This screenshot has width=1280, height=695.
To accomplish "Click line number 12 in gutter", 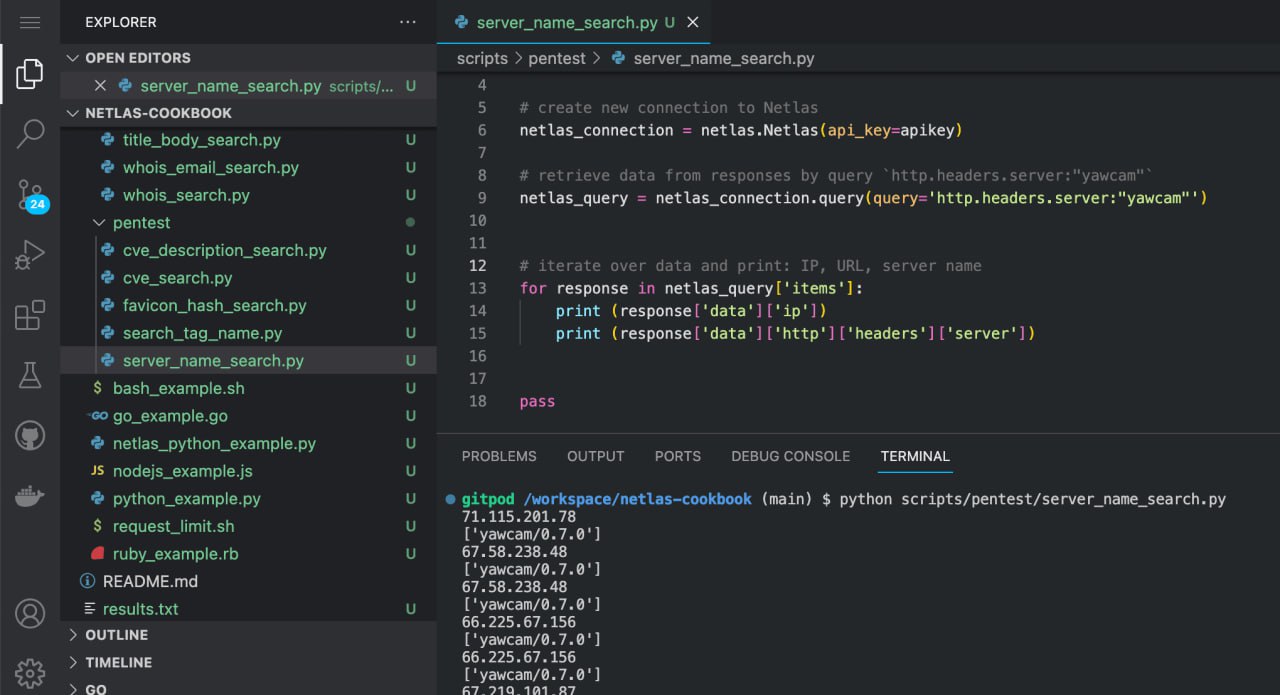I will pos(477,266).
